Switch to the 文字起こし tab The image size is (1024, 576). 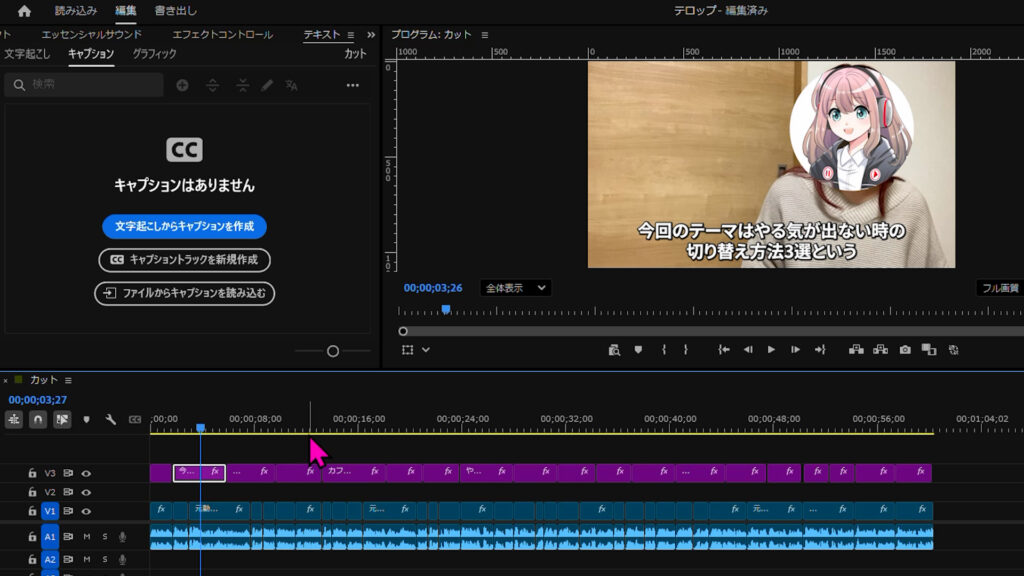pos(27,54)
